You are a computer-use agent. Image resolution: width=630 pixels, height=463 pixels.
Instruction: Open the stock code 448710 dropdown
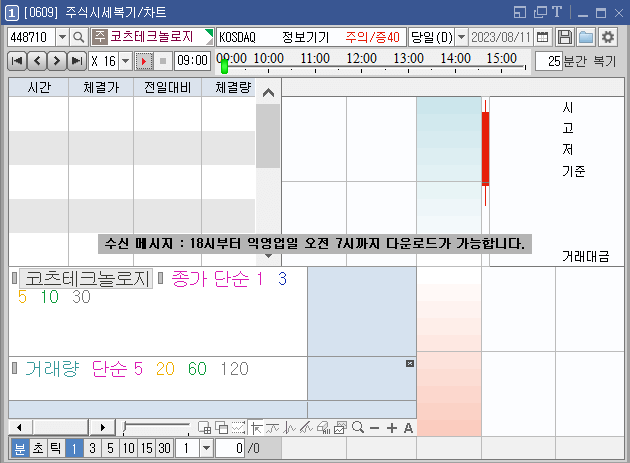(62, 37)
